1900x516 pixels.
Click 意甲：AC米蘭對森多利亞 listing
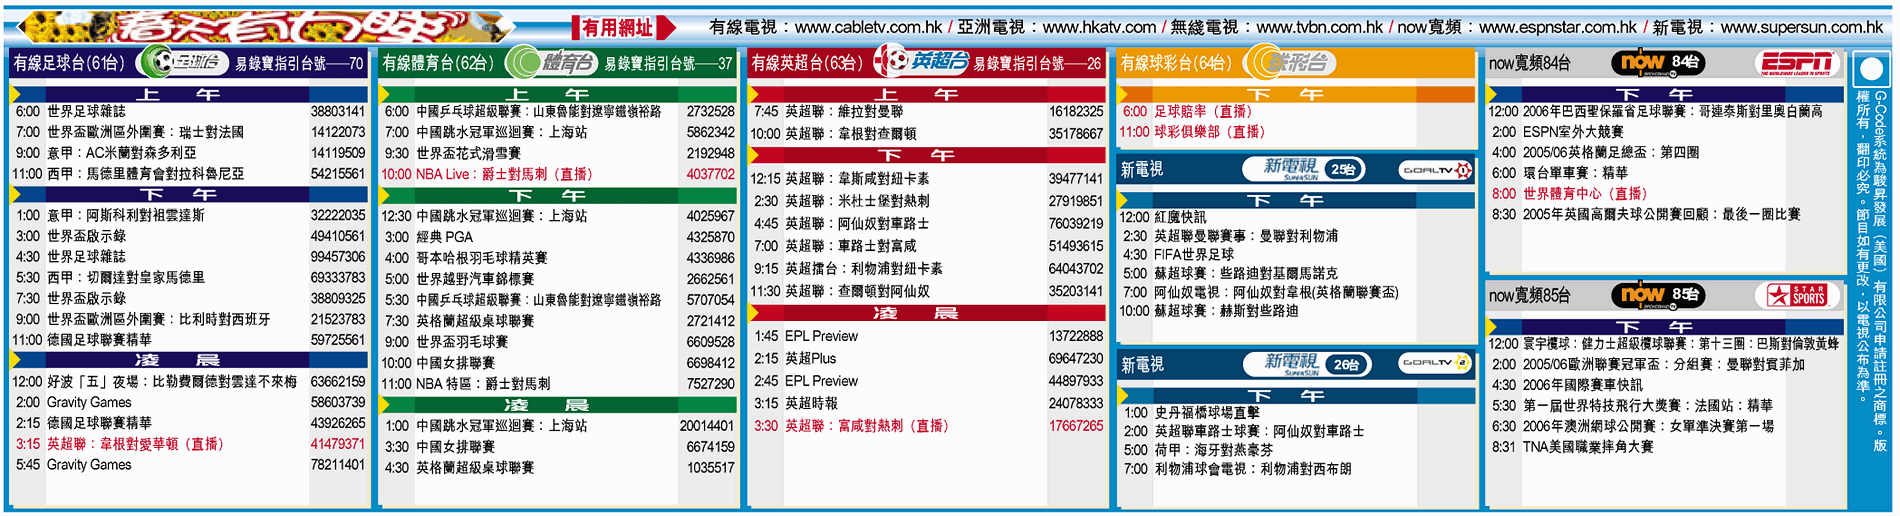pyautogui.click(x=121, y=153)
